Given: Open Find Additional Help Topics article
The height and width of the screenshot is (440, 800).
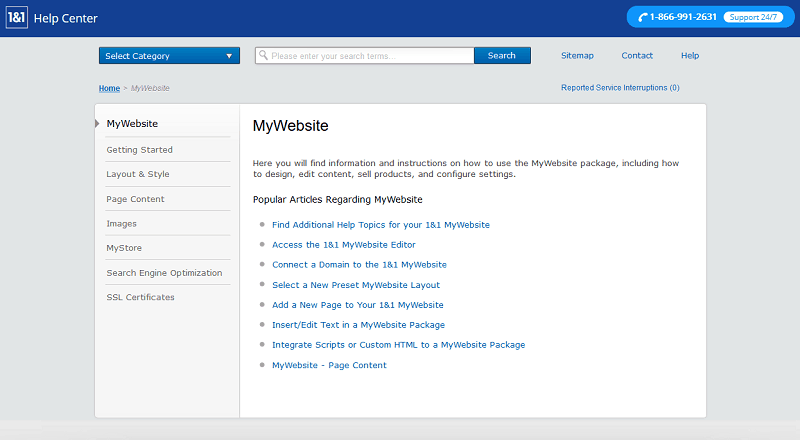Looking at the screenshot, I should tap(381, 225).
